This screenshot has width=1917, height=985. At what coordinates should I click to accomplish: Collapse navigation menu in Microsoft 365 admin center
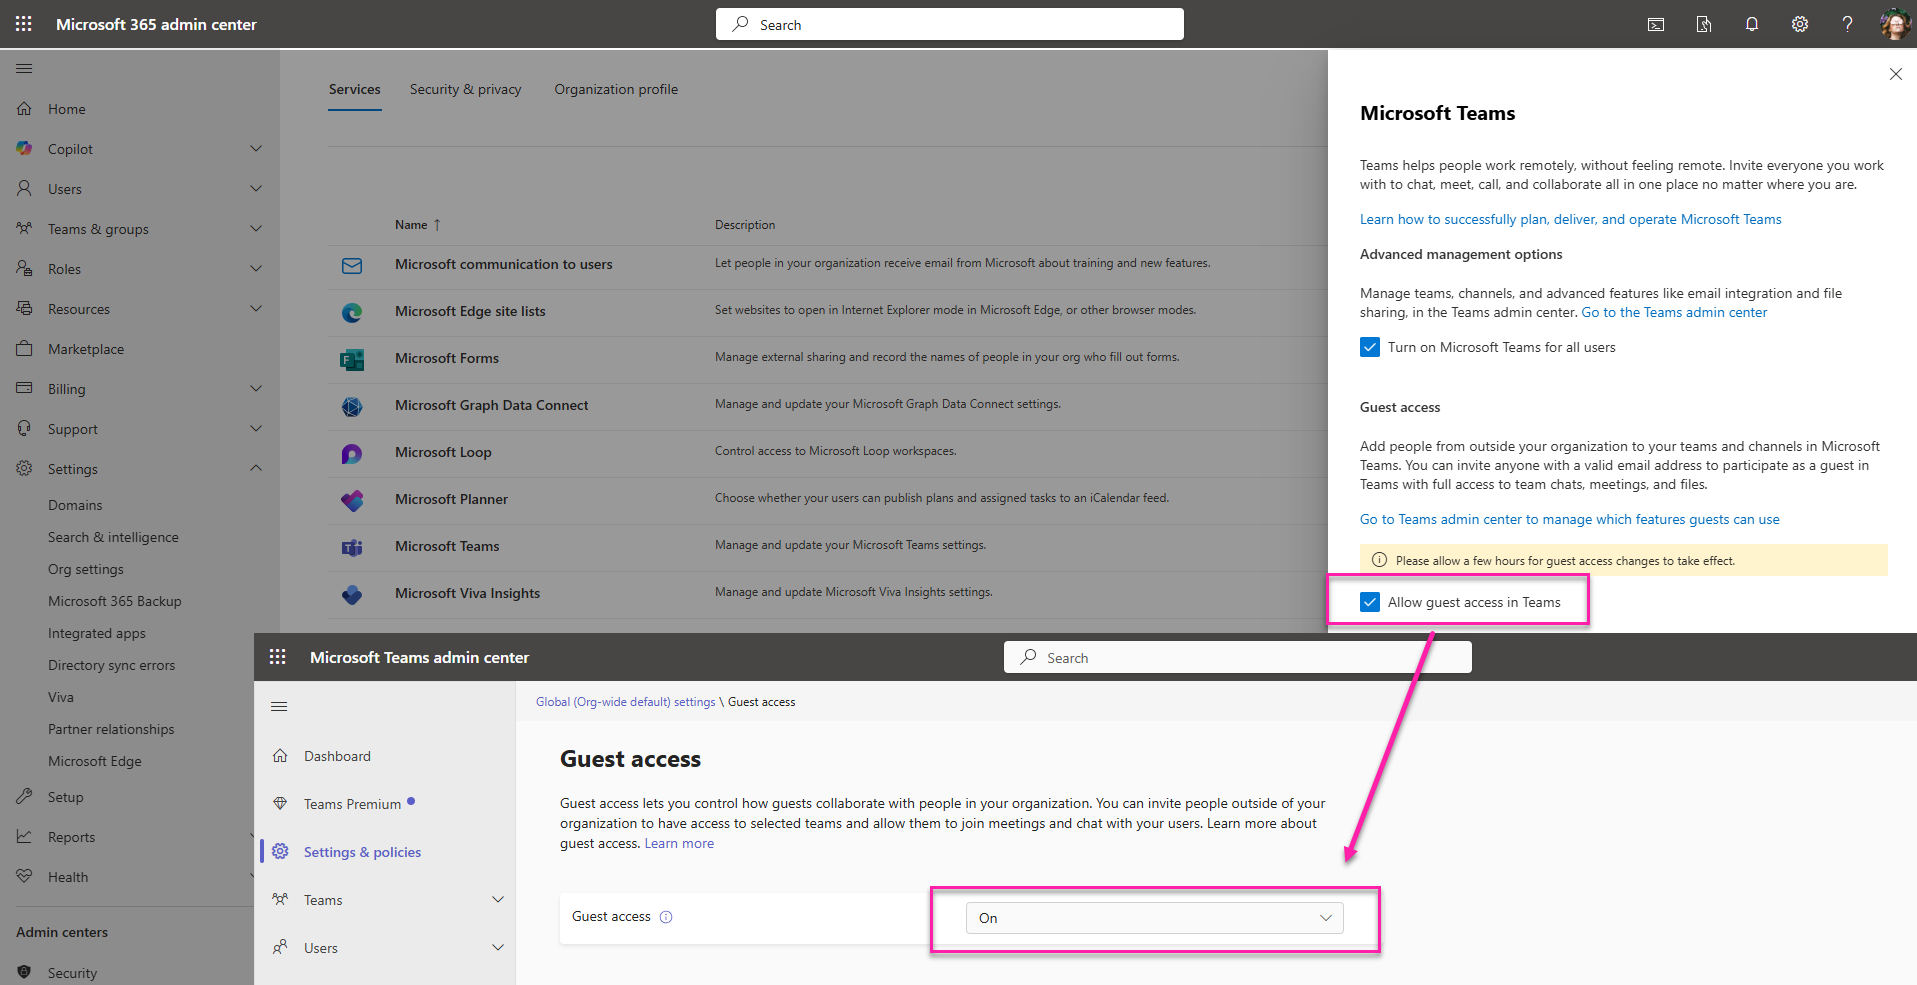pos(24,68)
